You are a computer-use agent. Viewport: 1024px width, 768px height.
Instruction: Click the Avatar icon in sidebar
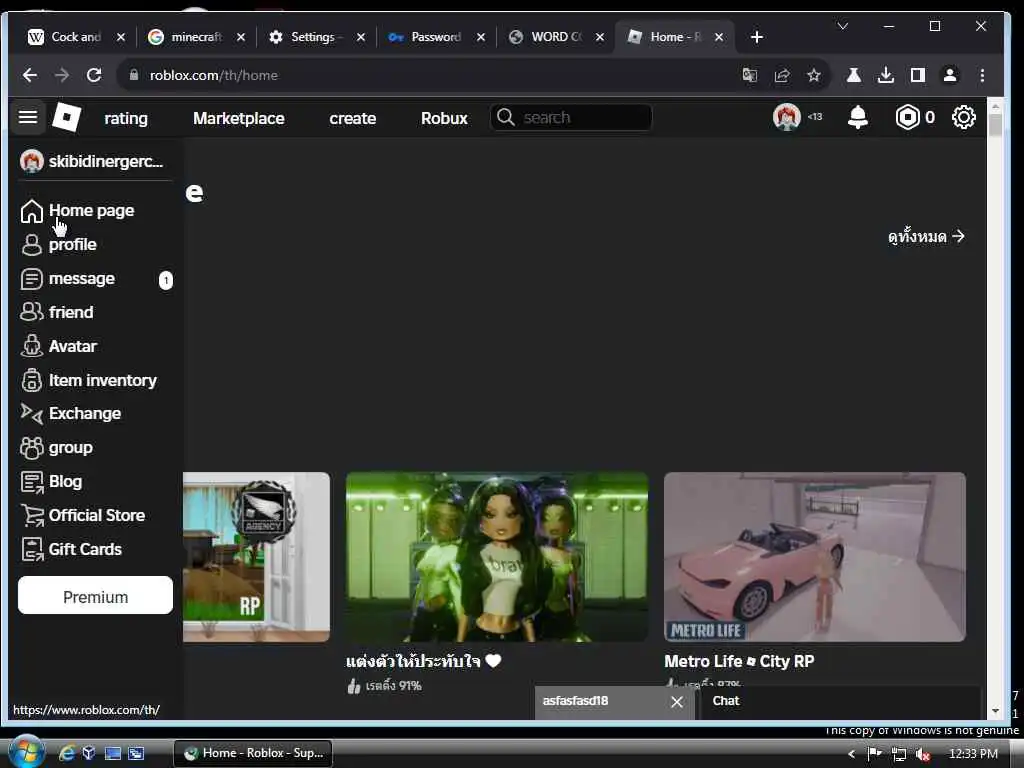(x=31, y=346)
